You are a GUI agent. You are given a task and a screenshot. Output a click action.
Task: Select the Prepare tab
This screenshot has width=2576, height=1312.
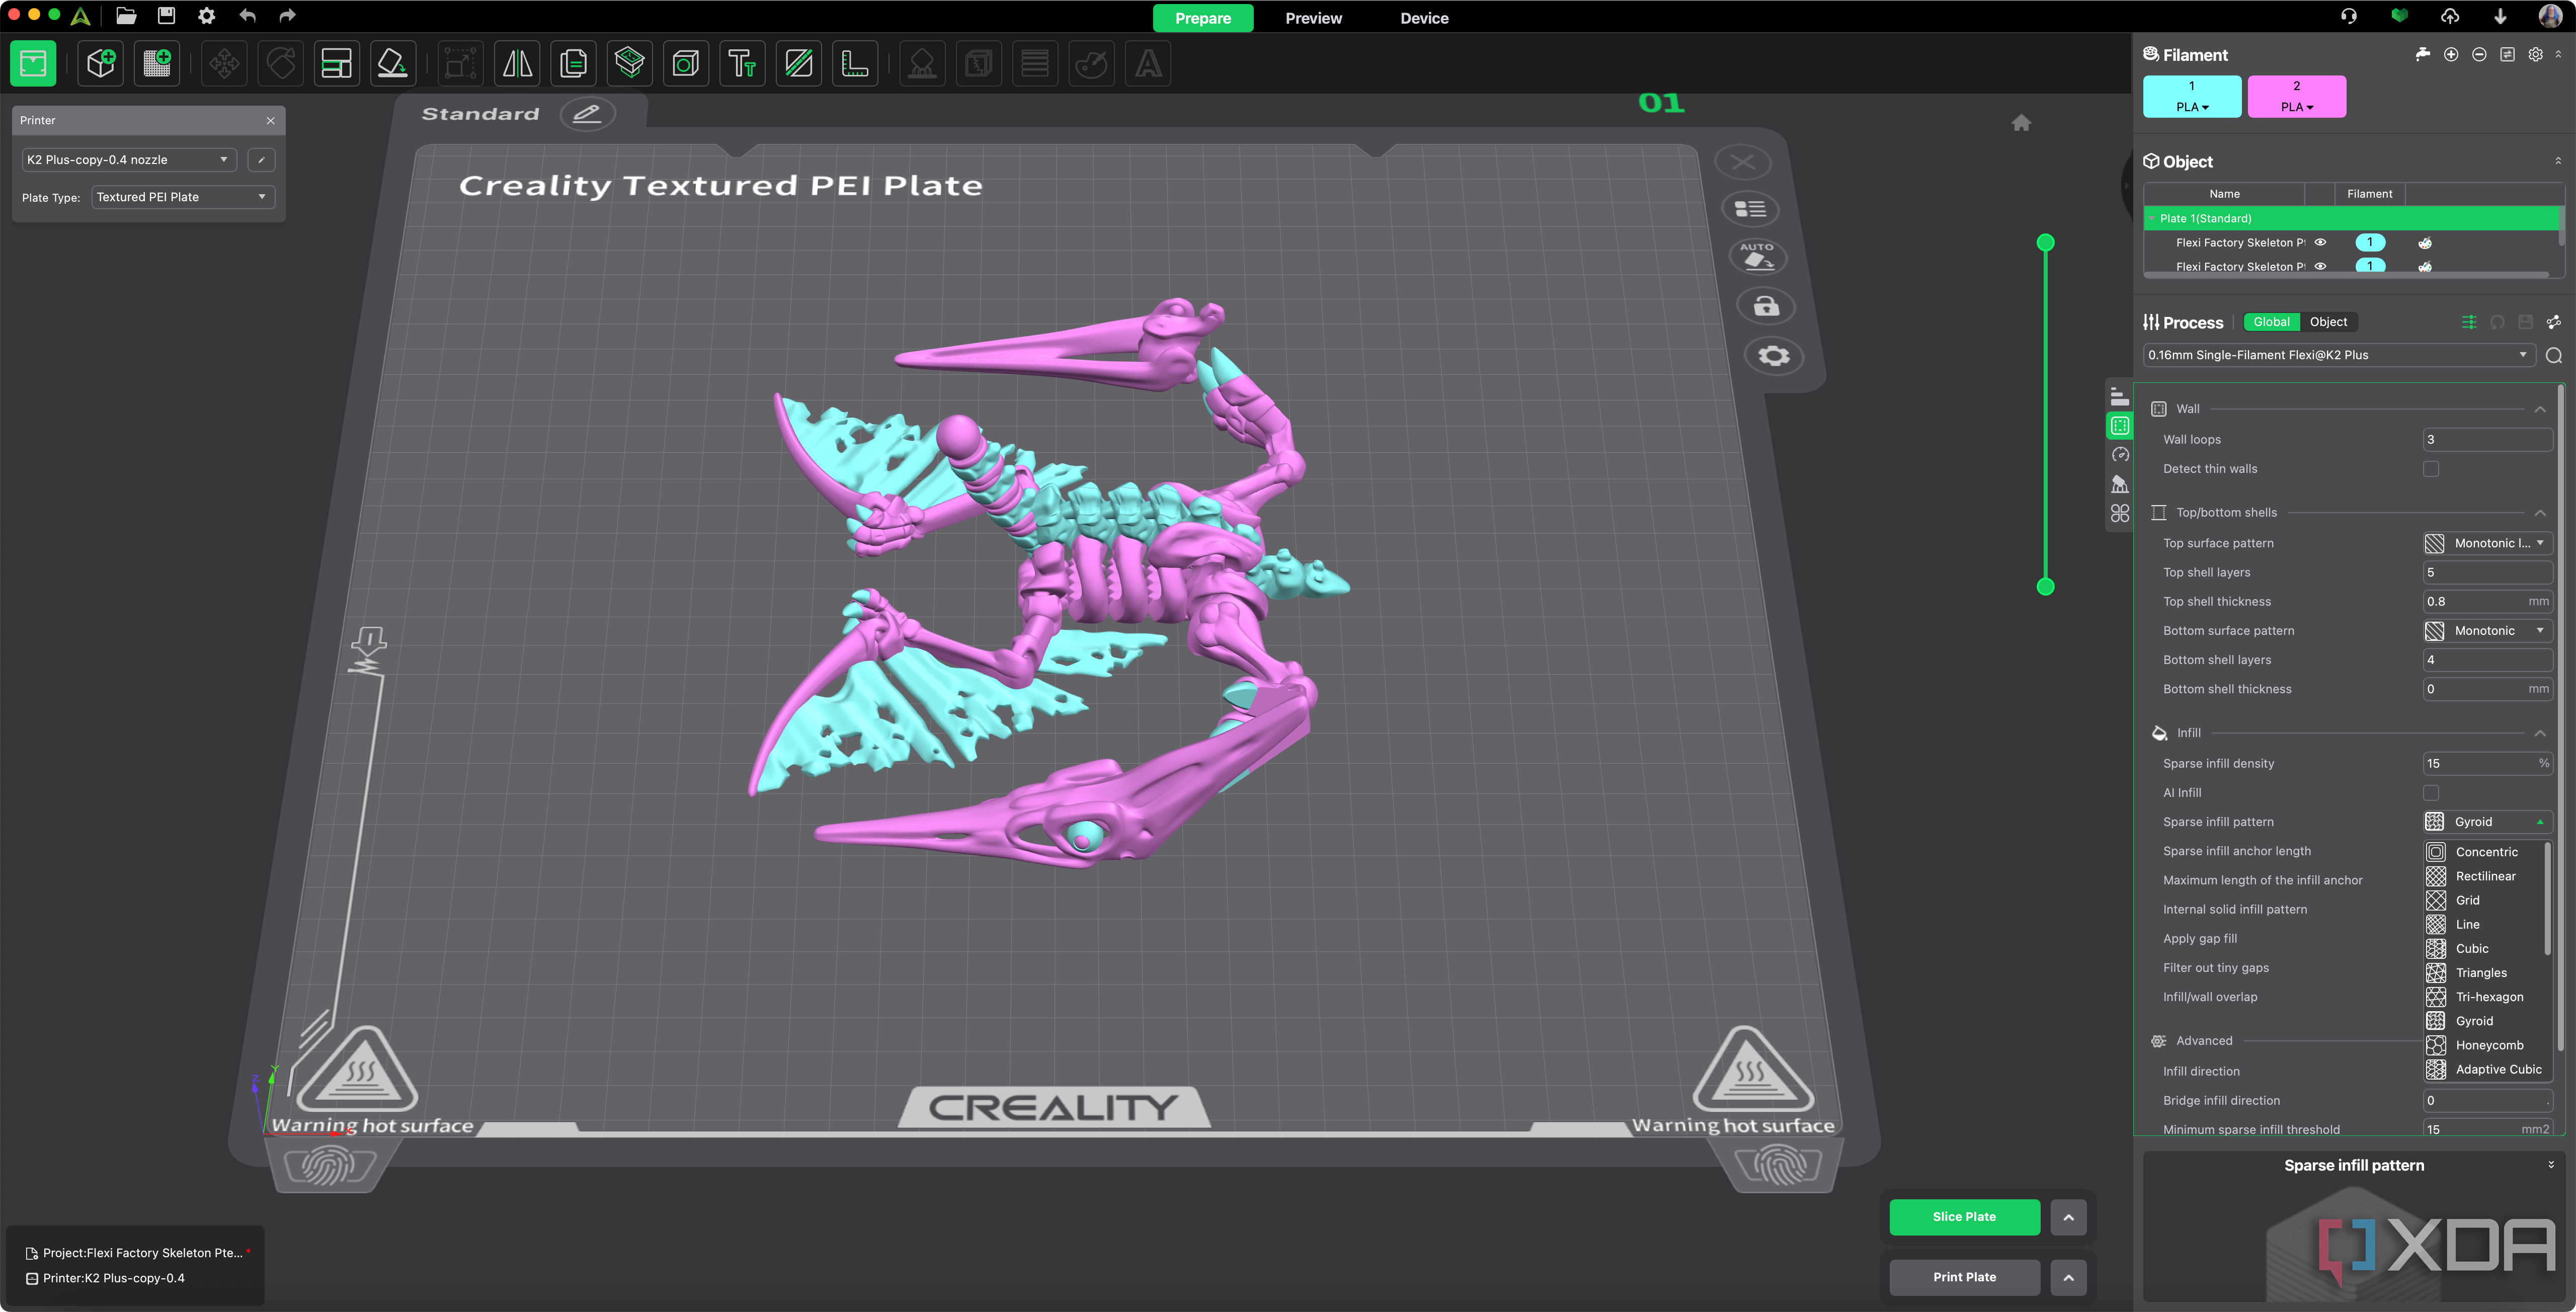tap(1202, 18)
